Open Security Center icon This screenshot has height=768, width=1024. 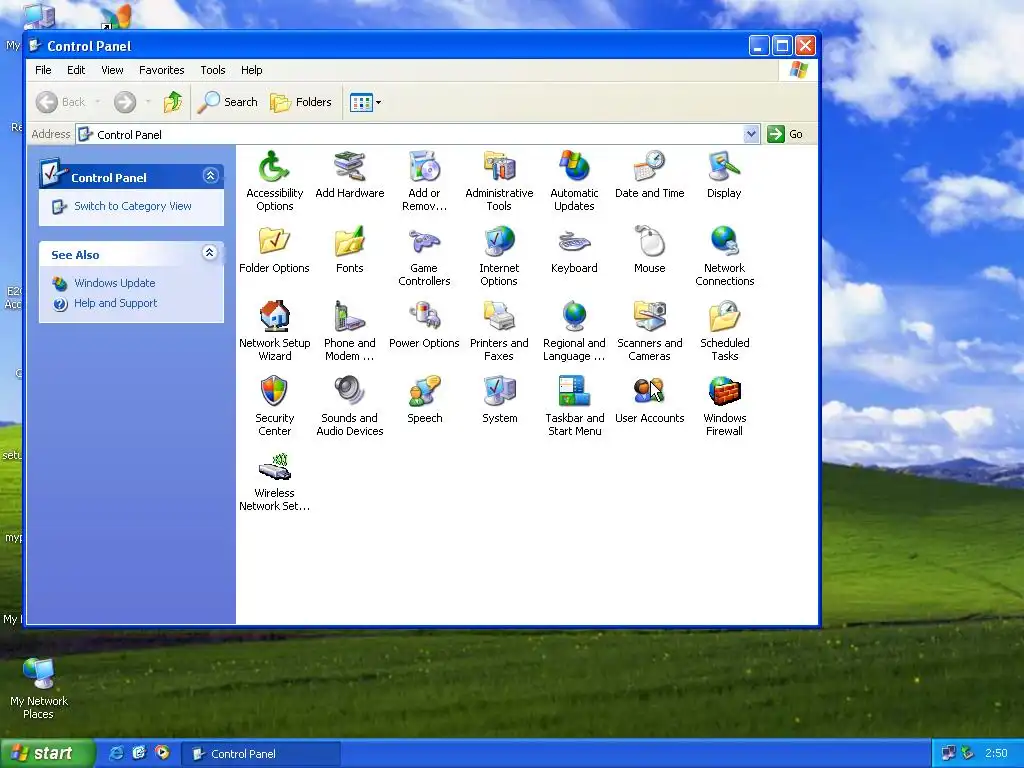click(274, 406)
